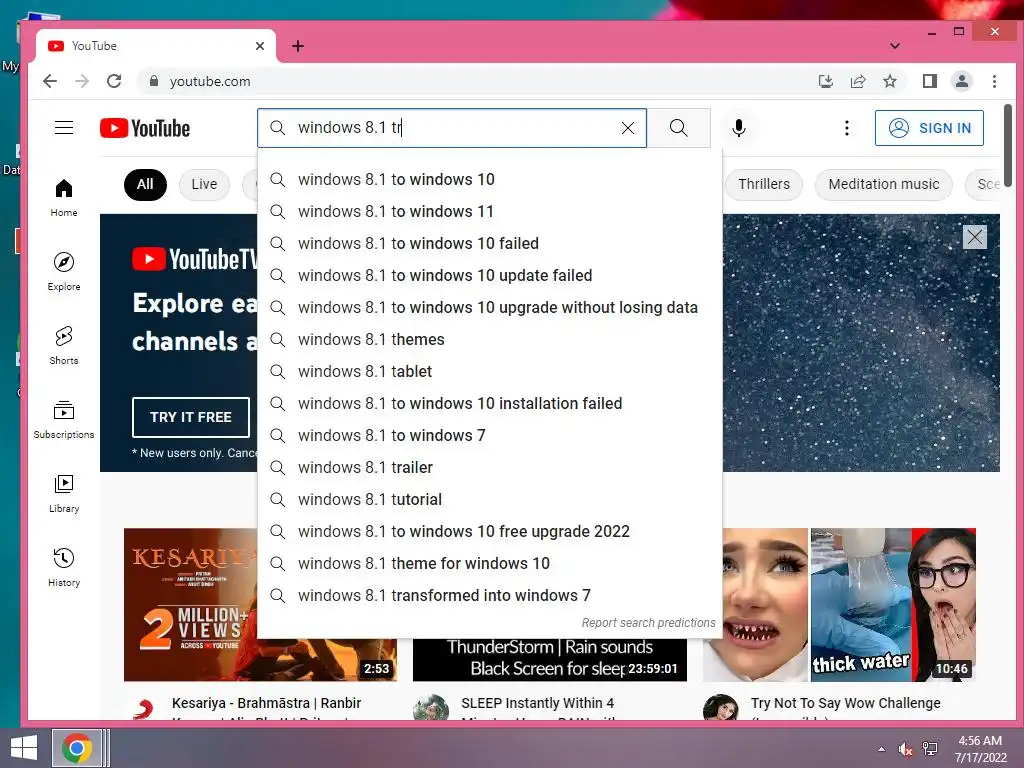Click the browser forward arrow
This screenshot has height=768, width=1024.
82,81
